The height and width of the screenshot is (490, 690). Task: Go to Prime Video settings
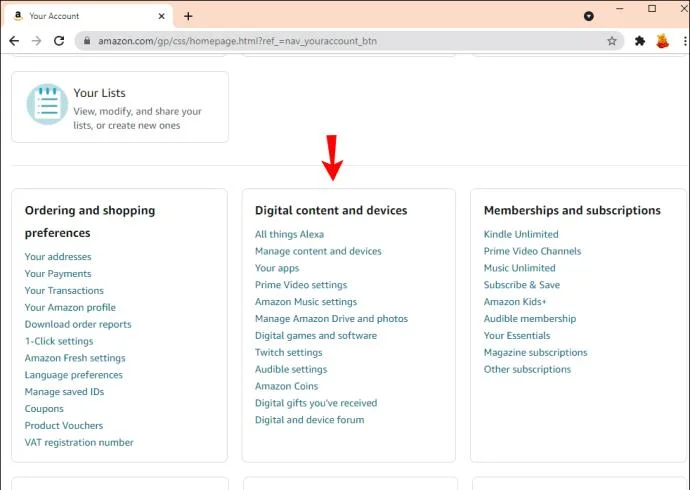click(301, 285)
